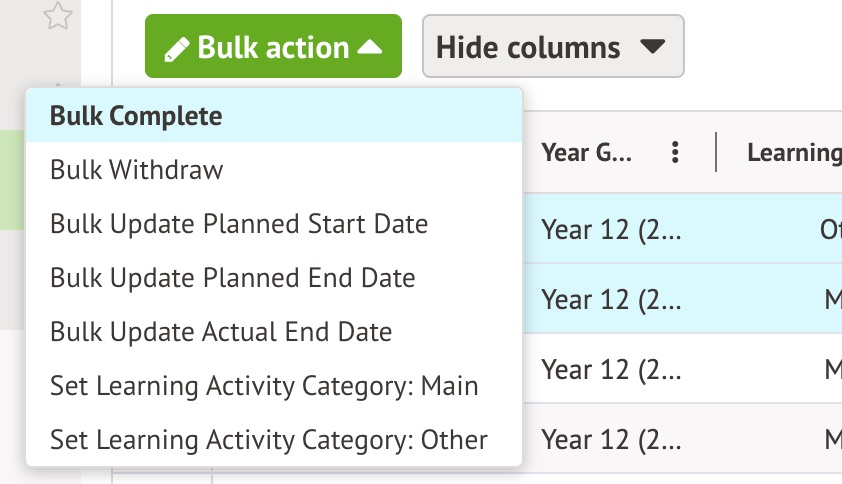Image resolution: width=842 pixels, height=484 pixels.
Task: Choose Bulk Update Actual End Date
Action: [x=221, y=332]
